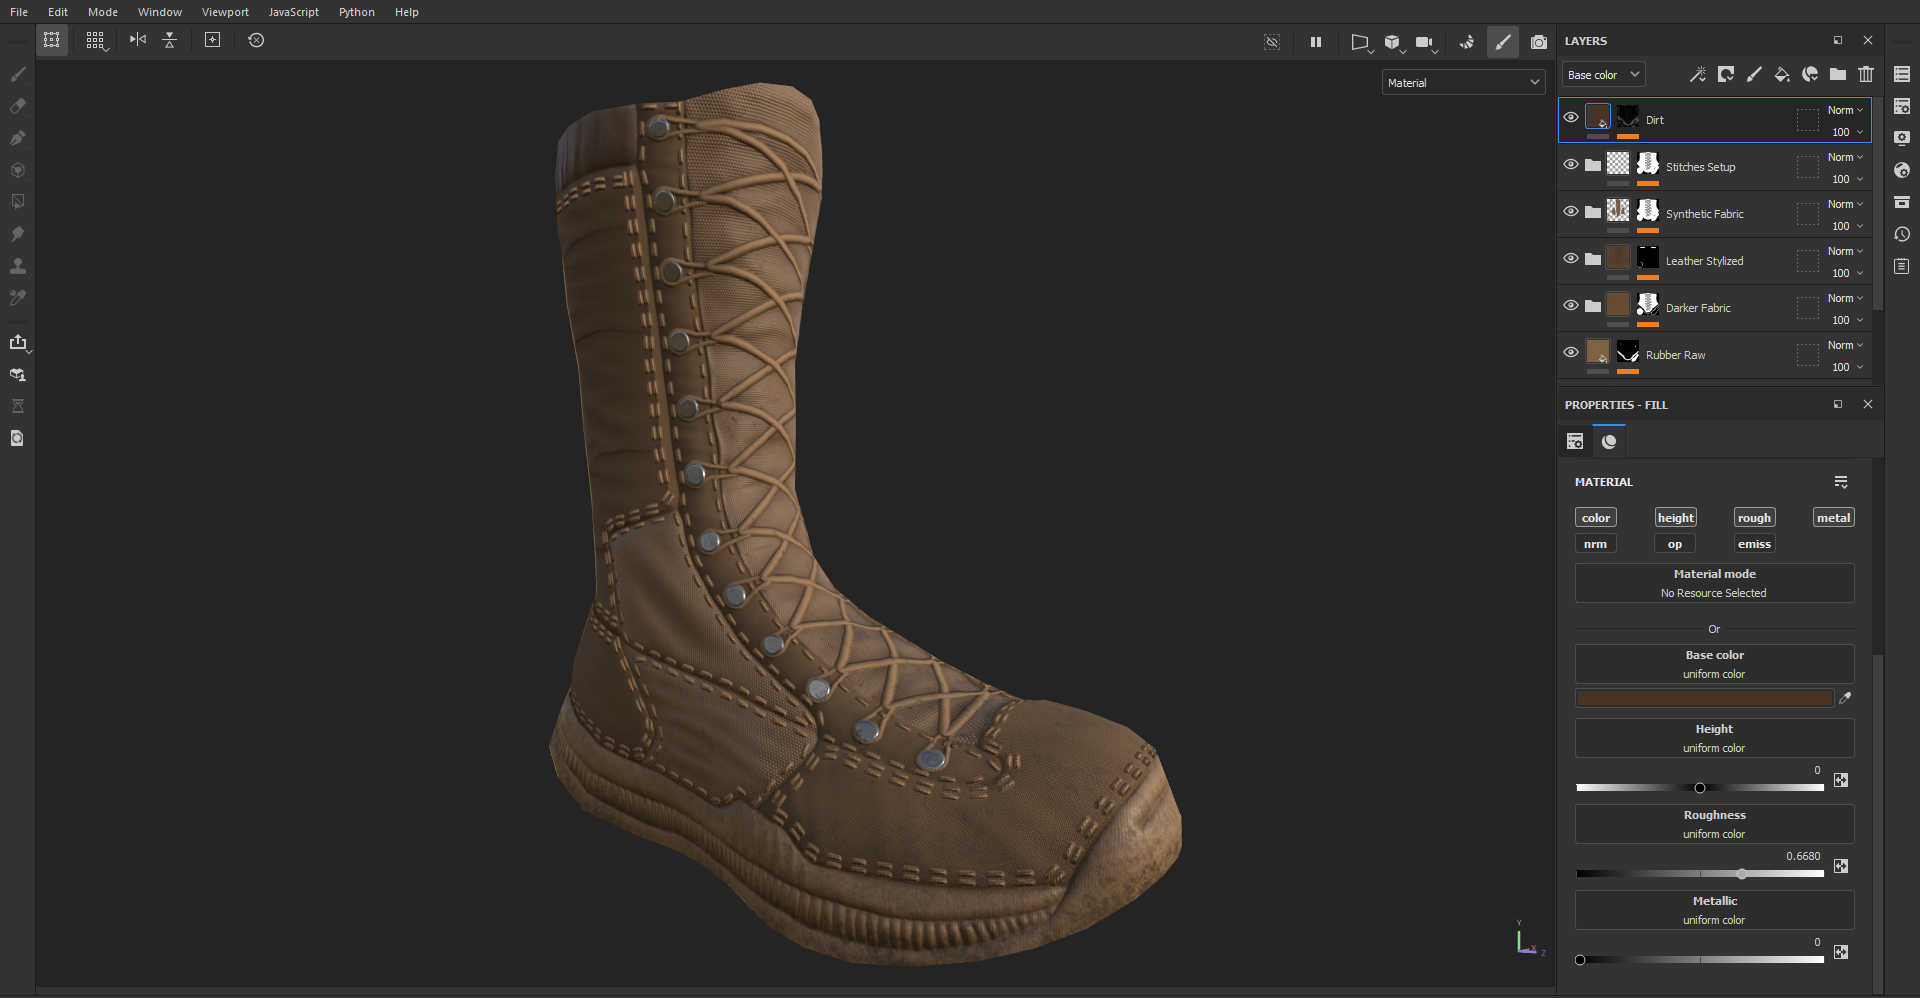Click the Material mode resource button
Viewport: 1920px width, 998px height.
coord(1714,583)
